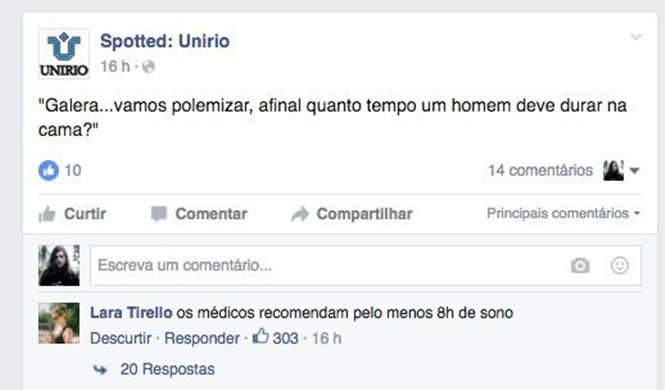This screenshot has width=665, height=390.
Task: View the 10 likes count
Action: coord(73,170)
